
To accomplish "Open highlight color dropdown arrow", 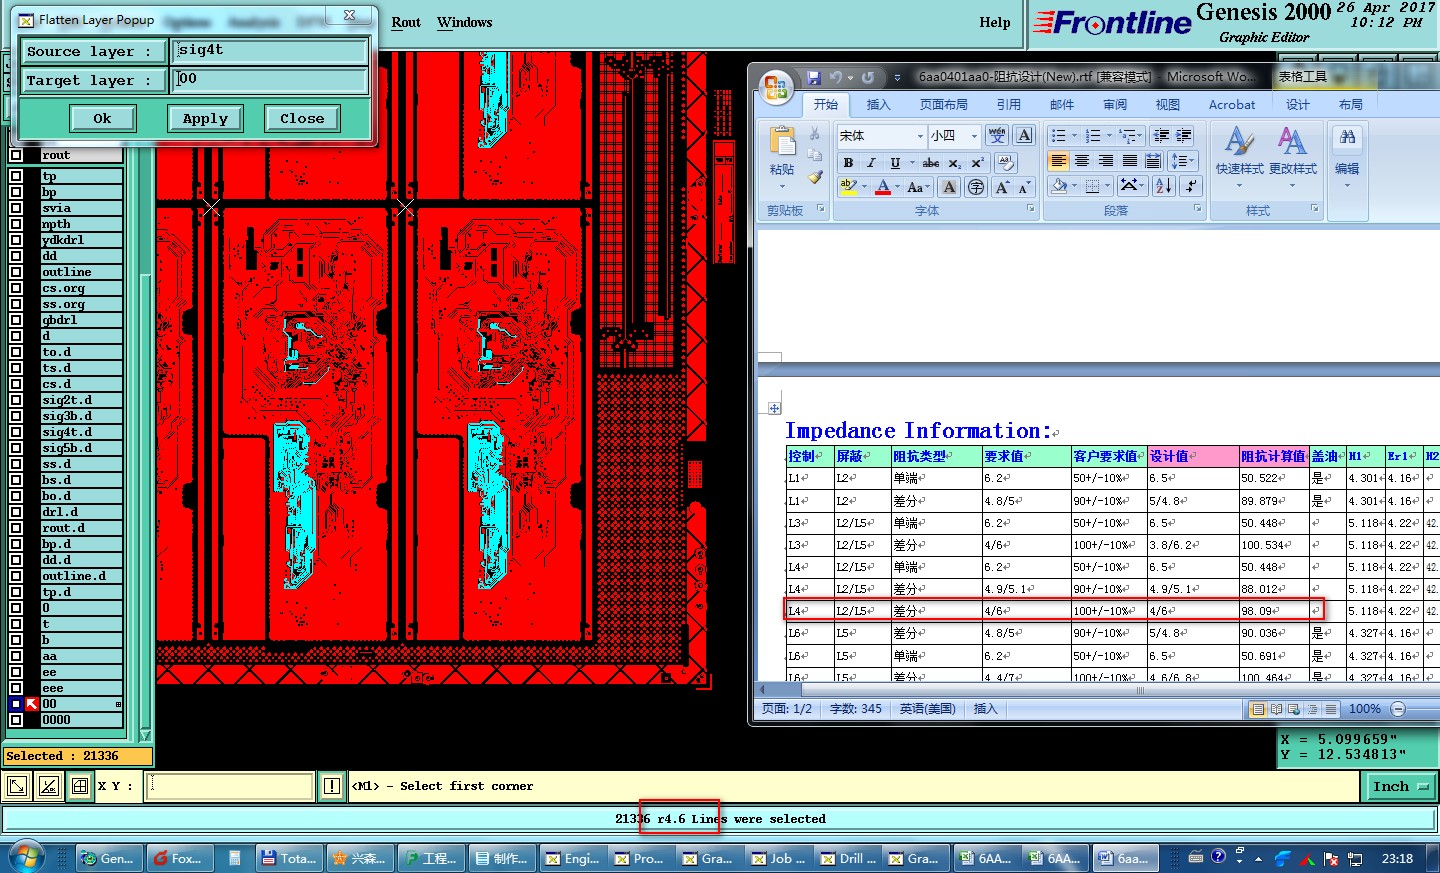I will pyautogui.click(x=864, y=187).
